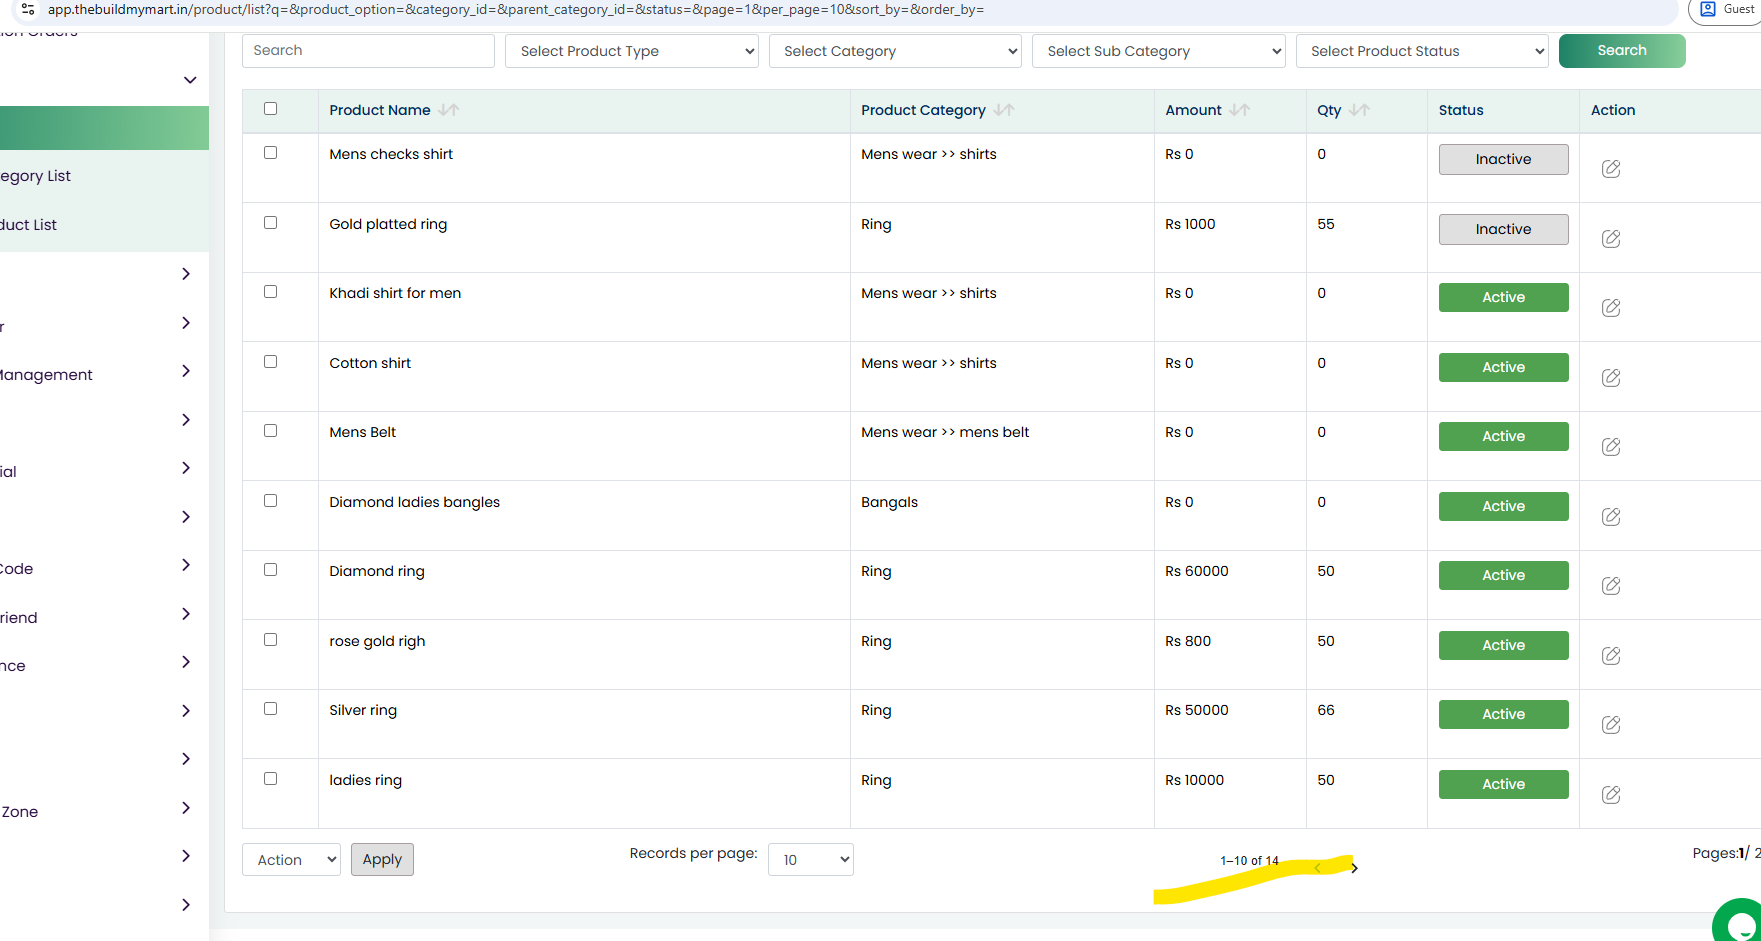
Task: Open sidebar item ending in 'riend'
Action: [x=19, y=618]
